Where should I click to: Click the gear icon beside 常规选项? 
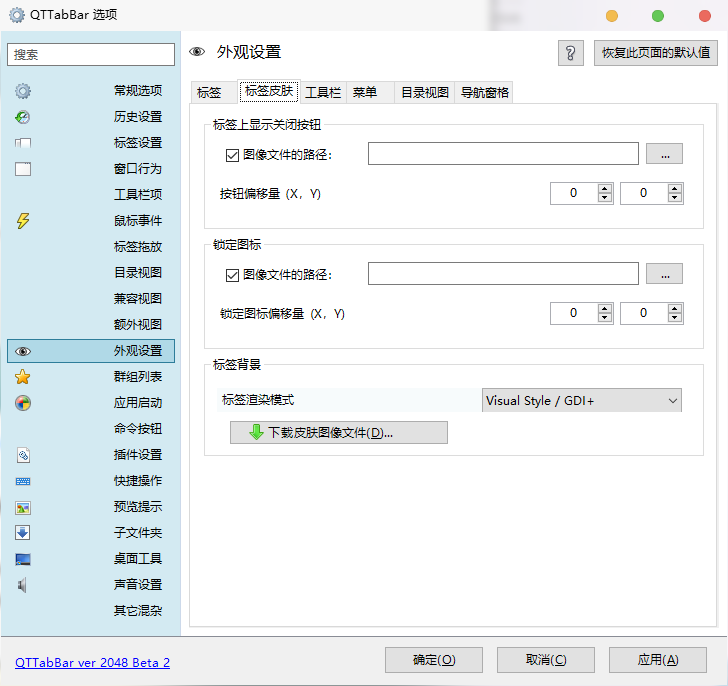click(23, 91)
